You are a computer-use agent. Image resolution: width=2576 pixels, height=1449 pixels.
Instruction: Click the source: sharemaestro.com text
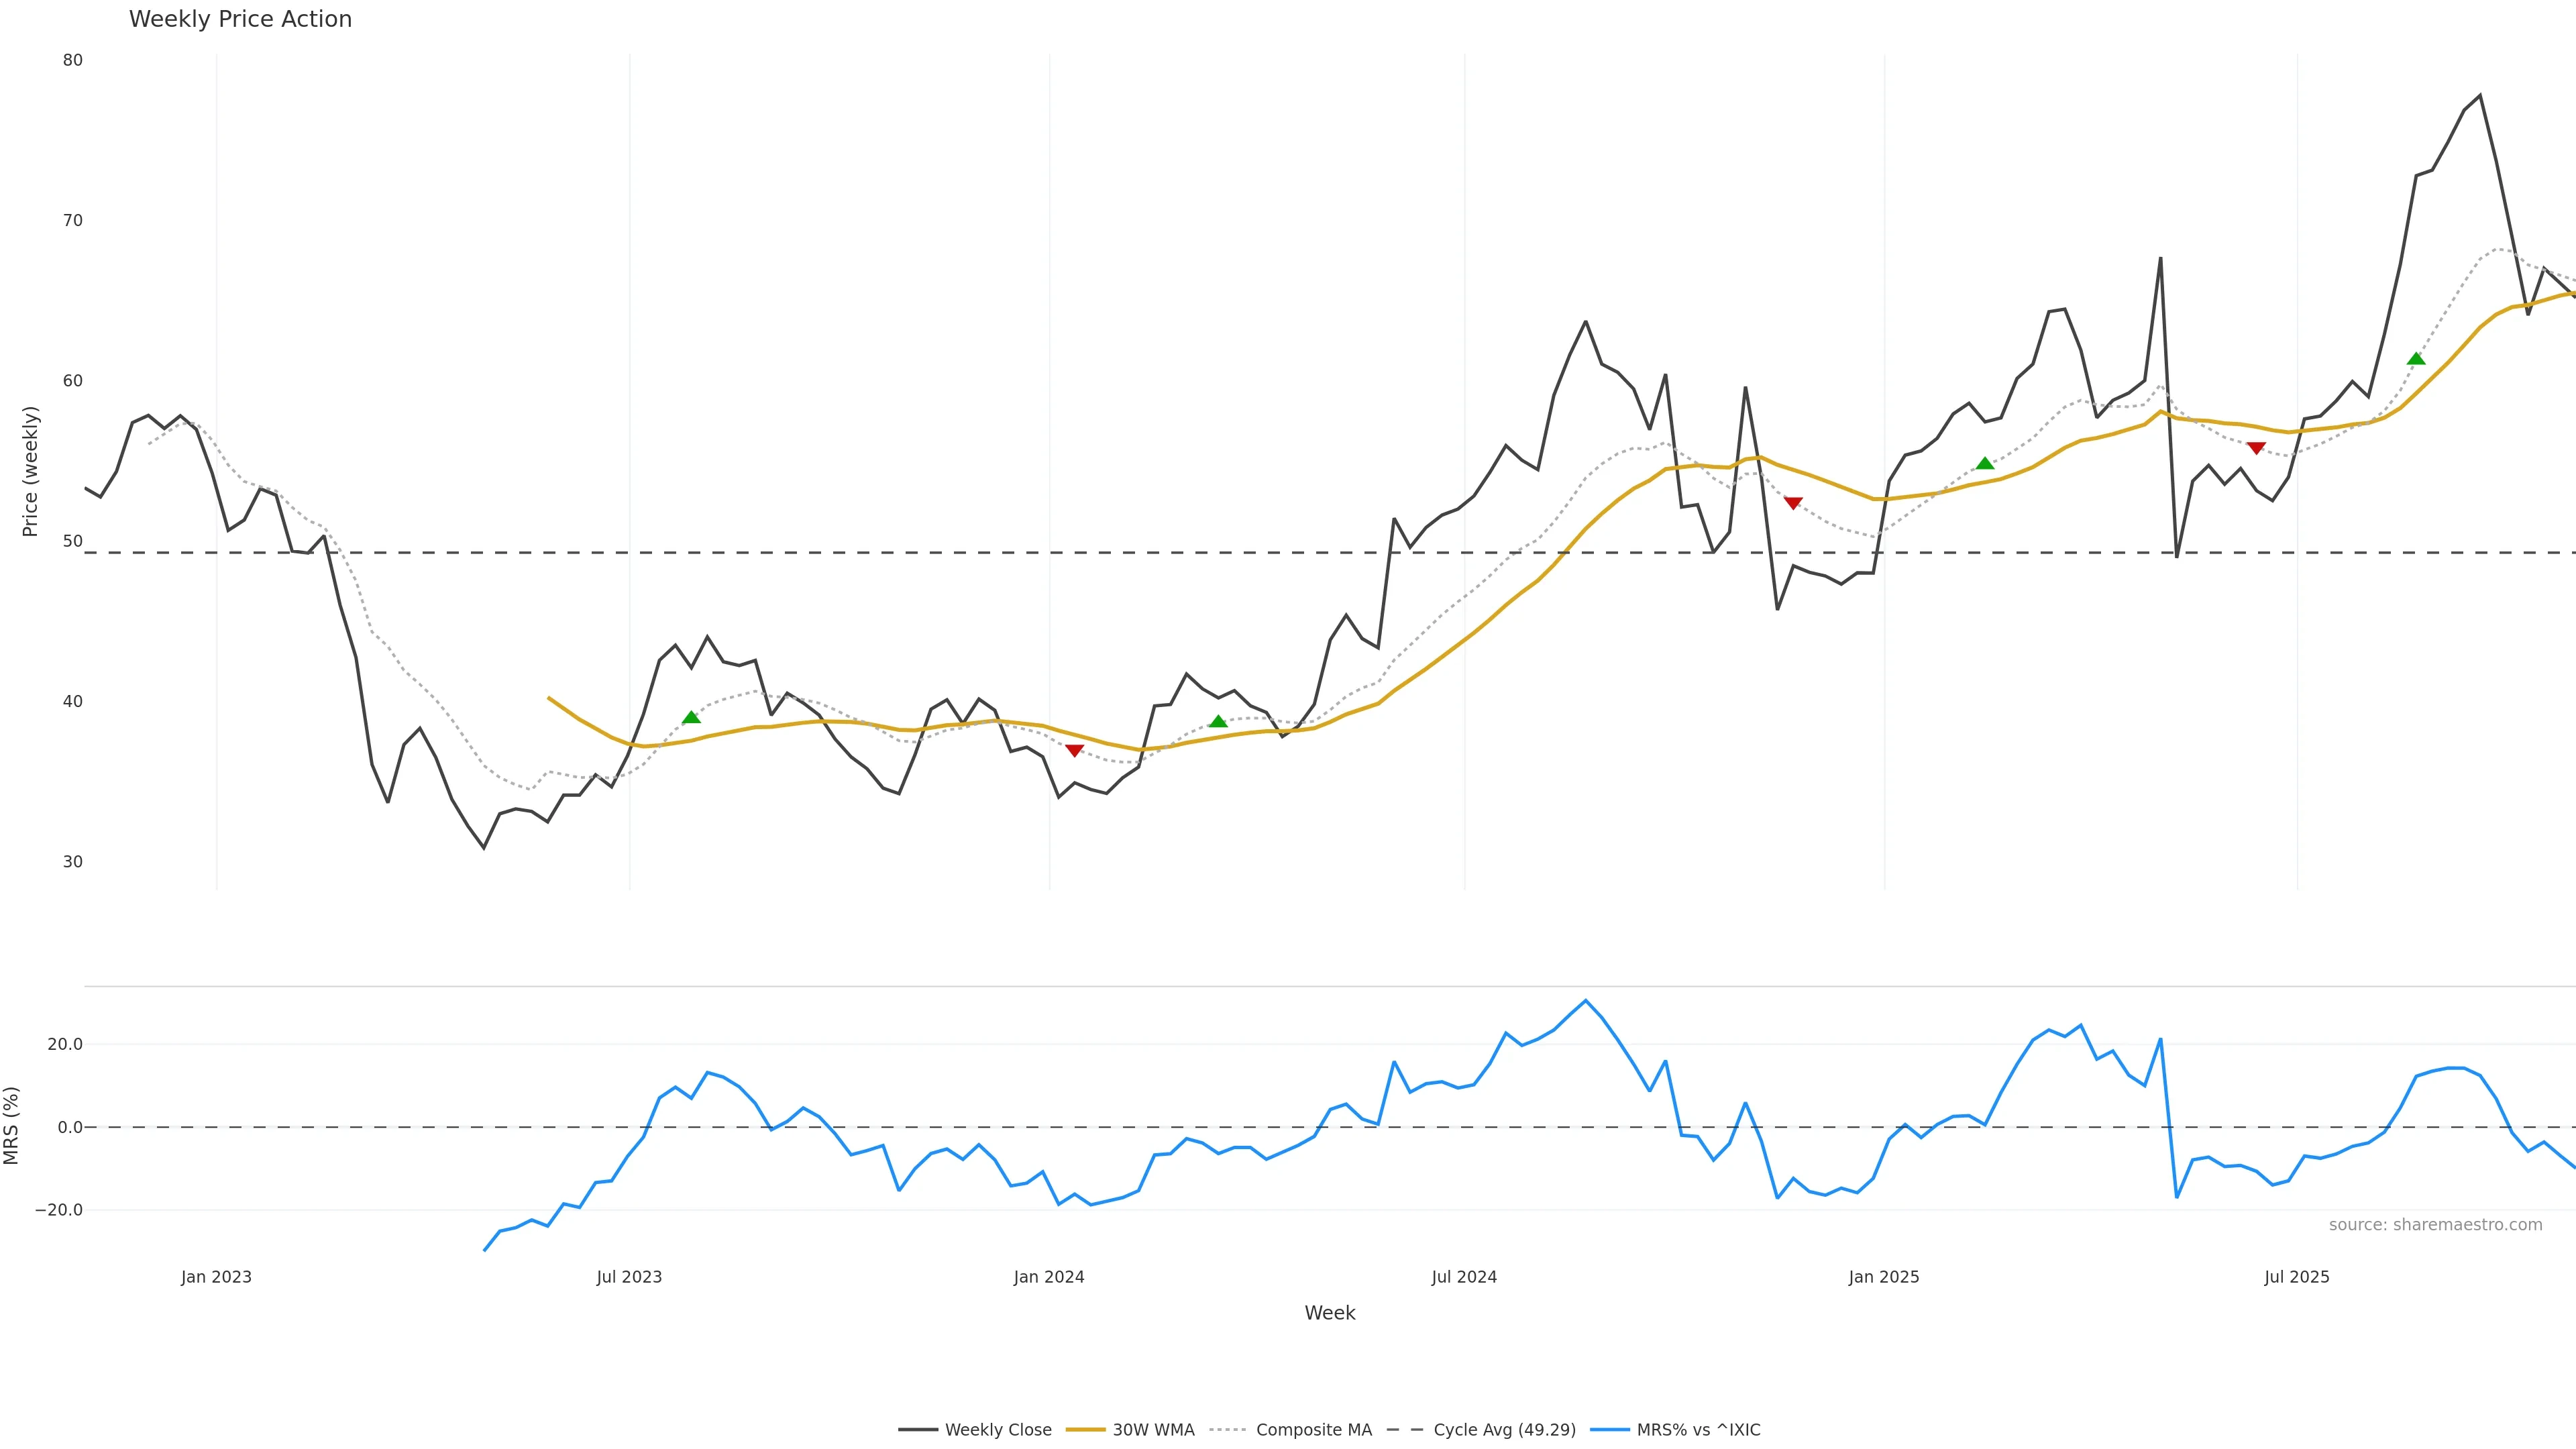pyautogui.click(x=2435, y=1225)
